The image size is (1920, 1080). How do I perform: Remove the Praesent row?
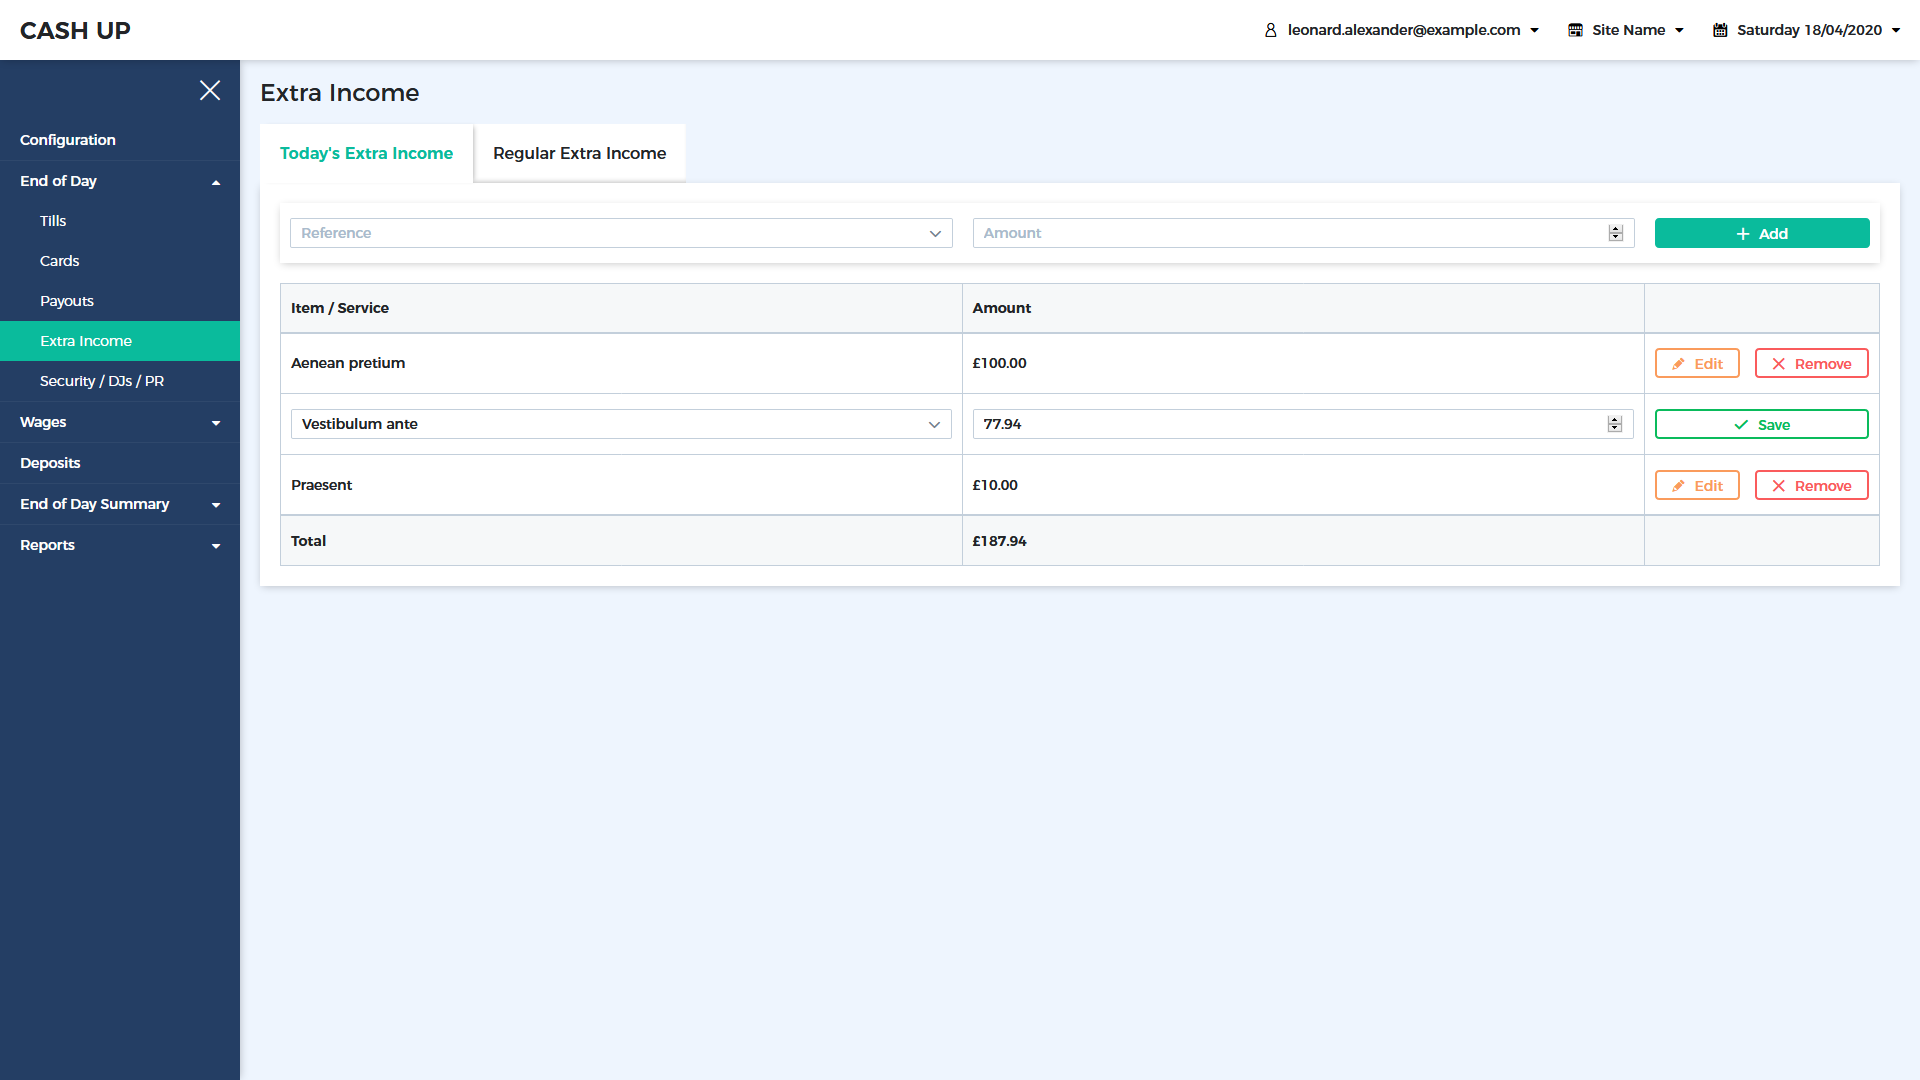coord(1811,486)
